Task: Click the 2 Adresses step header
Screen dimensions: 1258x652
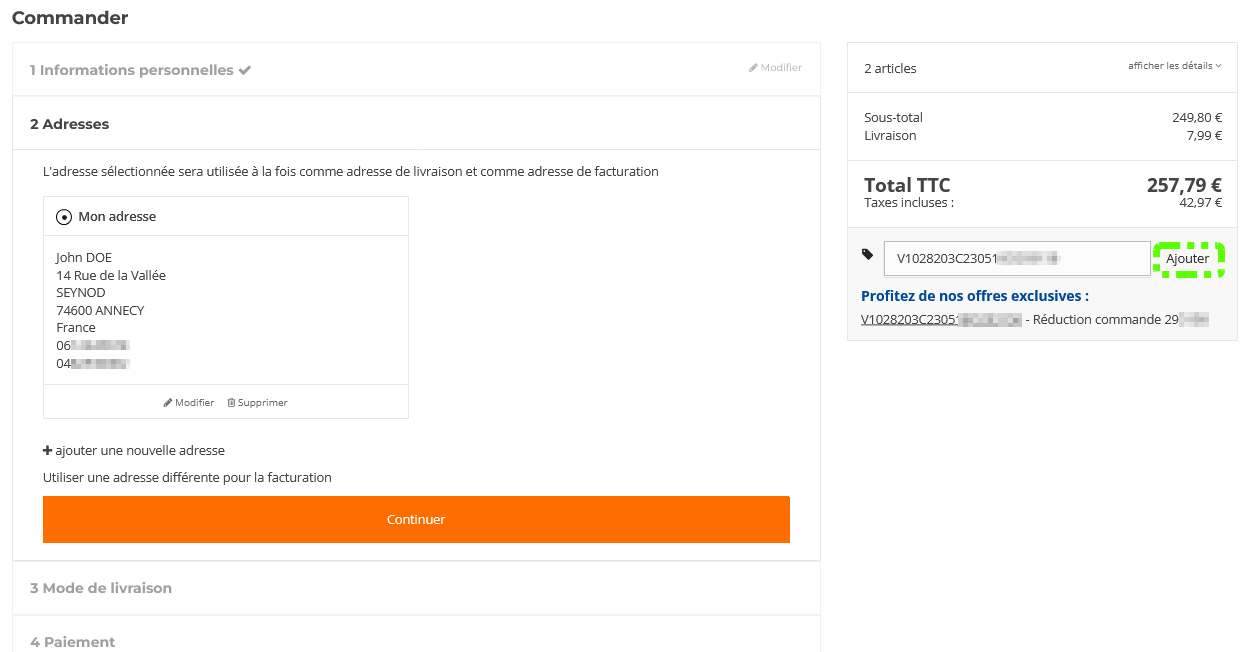Action: tap(70, 124)
